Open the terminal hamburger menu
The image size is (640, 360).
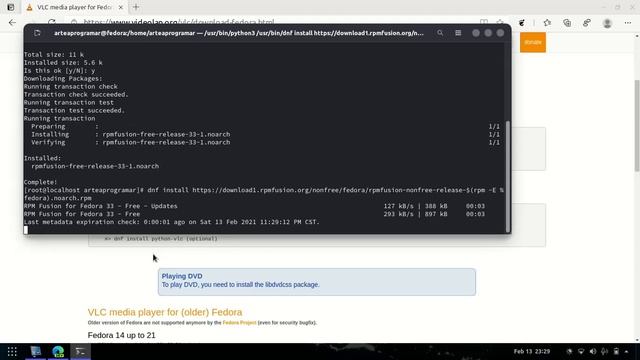coord(458,33)
